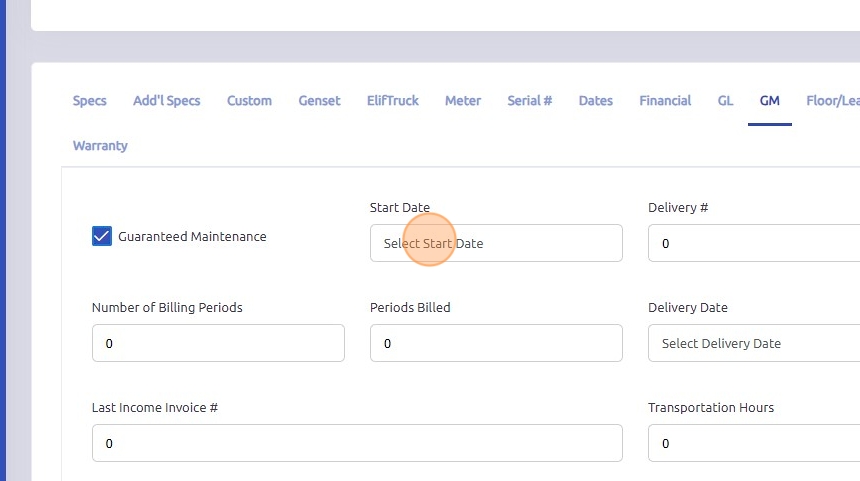Viewport: 860px width, 481px height.
Task: Open the Financial tab
Action: coord(665,101)
